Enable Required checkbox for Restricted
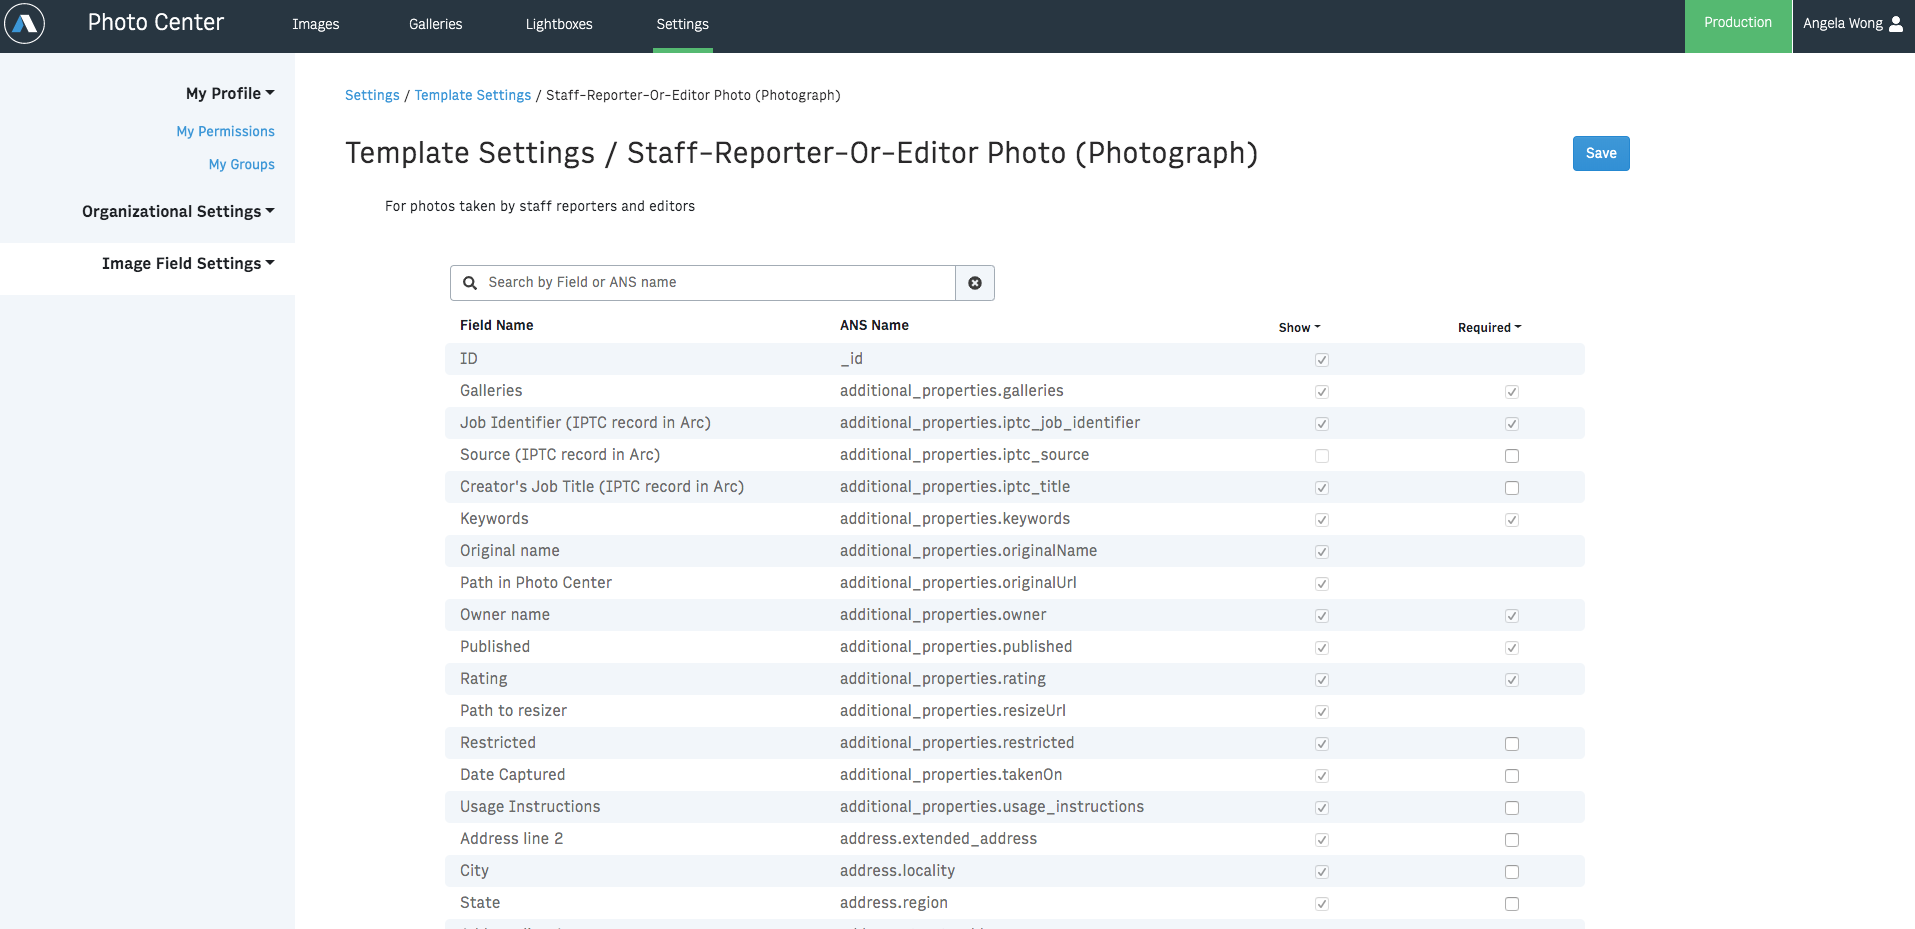 pyautogui.click(x=1512, y=744)
